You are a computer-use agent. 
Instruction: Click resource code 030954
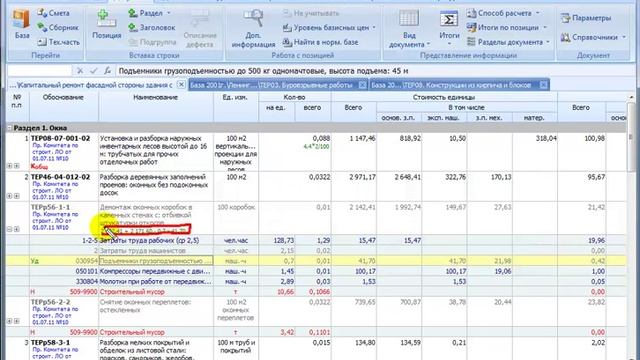(x=87, y=261)
